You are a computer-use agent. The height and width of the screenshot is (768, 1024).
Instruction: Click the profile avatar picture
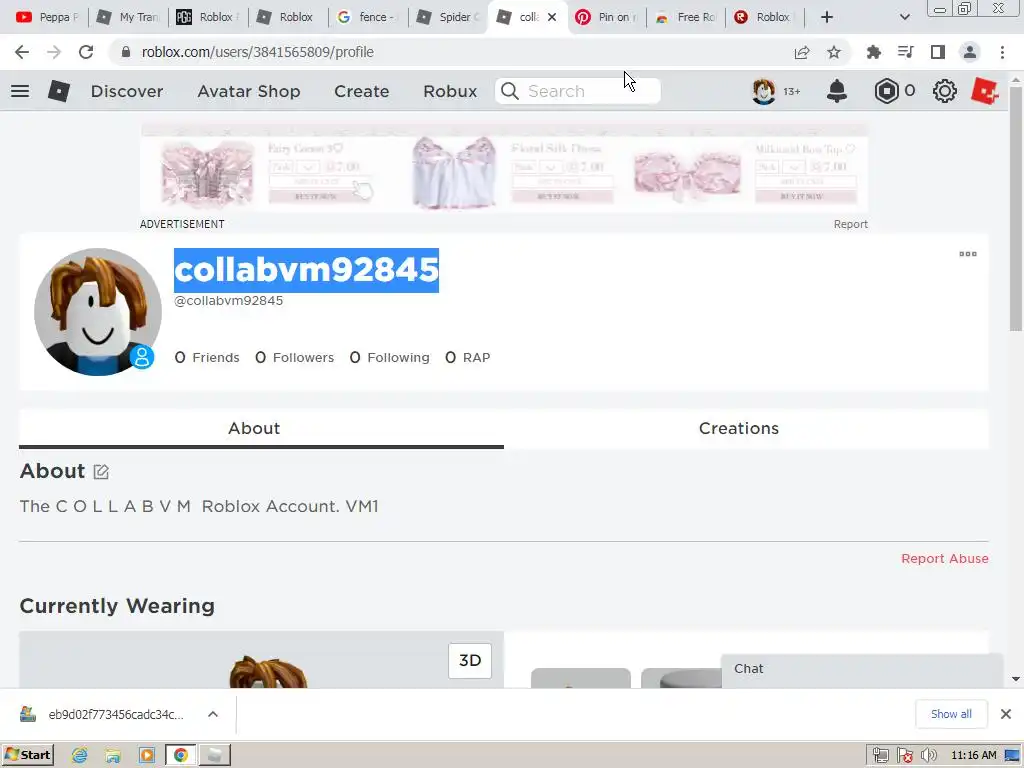97,312
